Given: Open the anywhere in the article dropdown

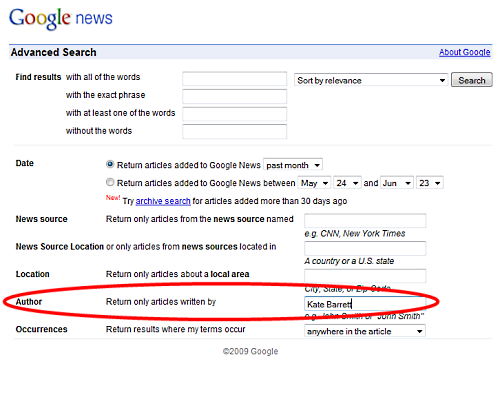Looking at the screenshot, I should (x=365, y=331).
